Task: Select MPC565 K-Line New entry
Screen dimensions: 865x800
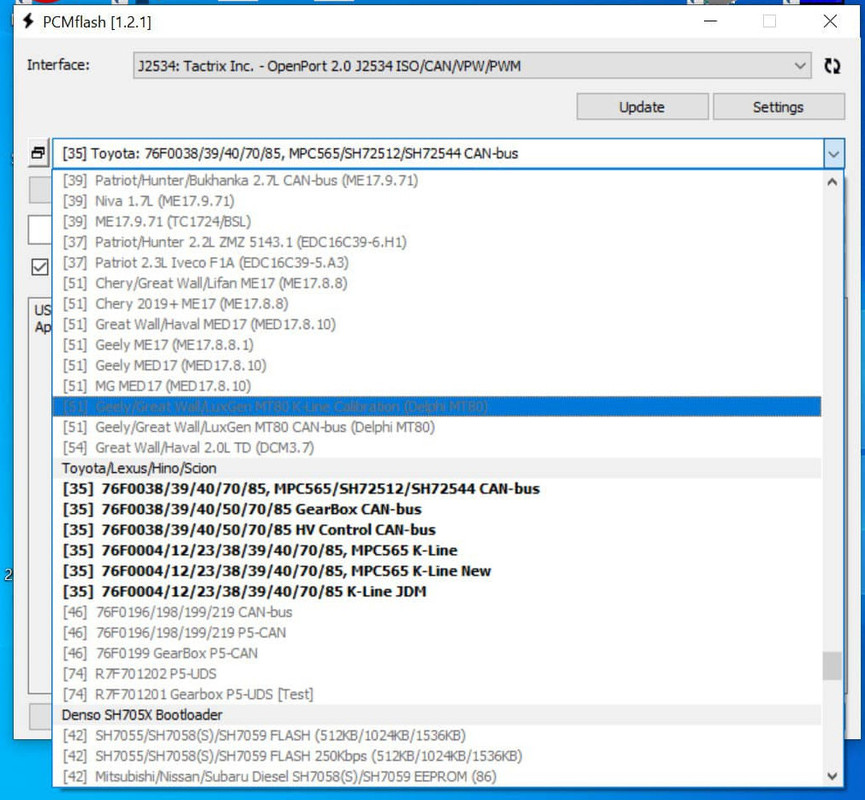Action: (436, 571)
